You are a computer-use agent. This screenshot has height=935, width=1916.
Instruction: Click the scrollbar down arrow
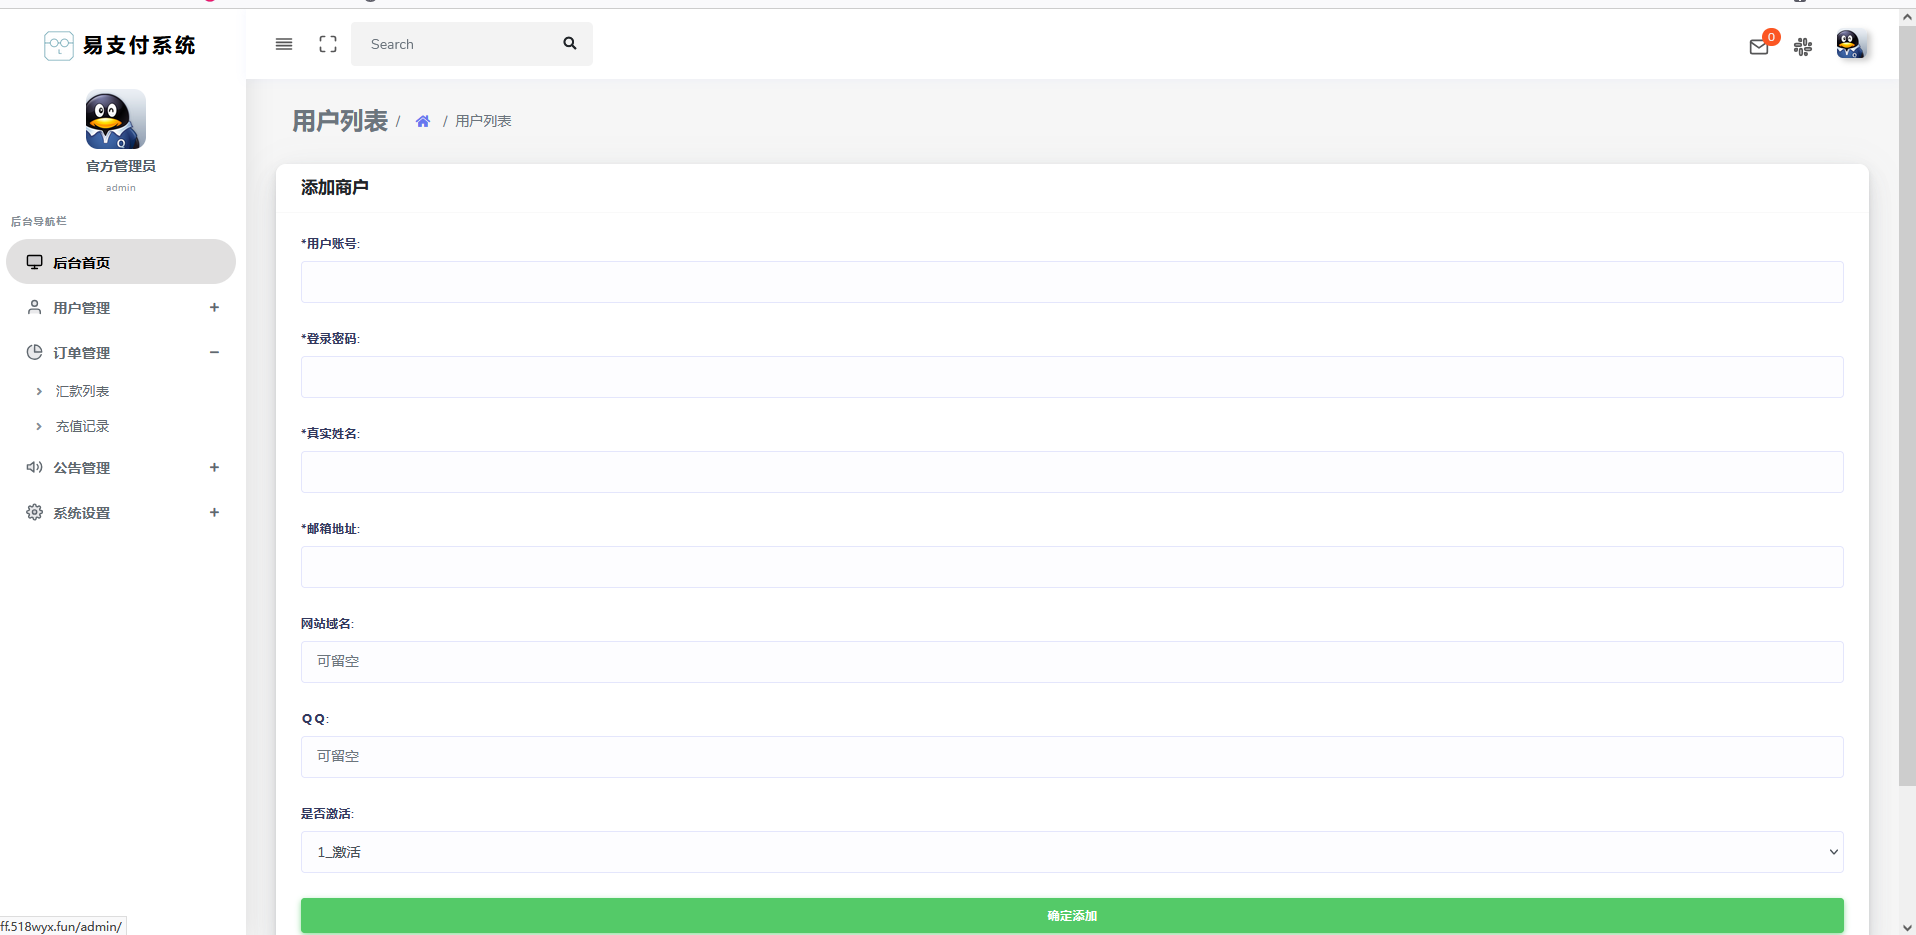pyautogui.click(x=1907, y=927)
